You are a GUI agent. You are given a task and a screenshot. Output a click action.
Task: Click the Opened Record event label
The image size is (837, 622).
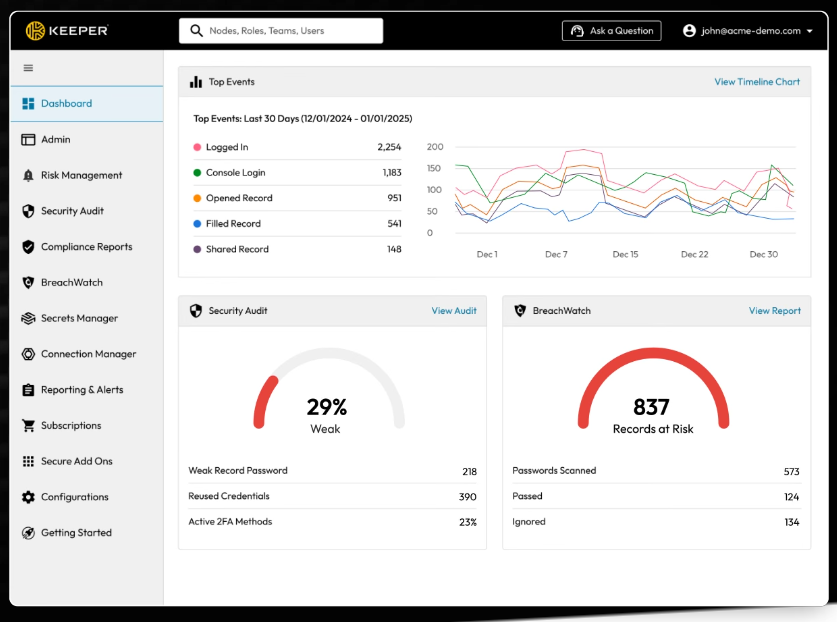pyautogui.click(x=239, y=198)
